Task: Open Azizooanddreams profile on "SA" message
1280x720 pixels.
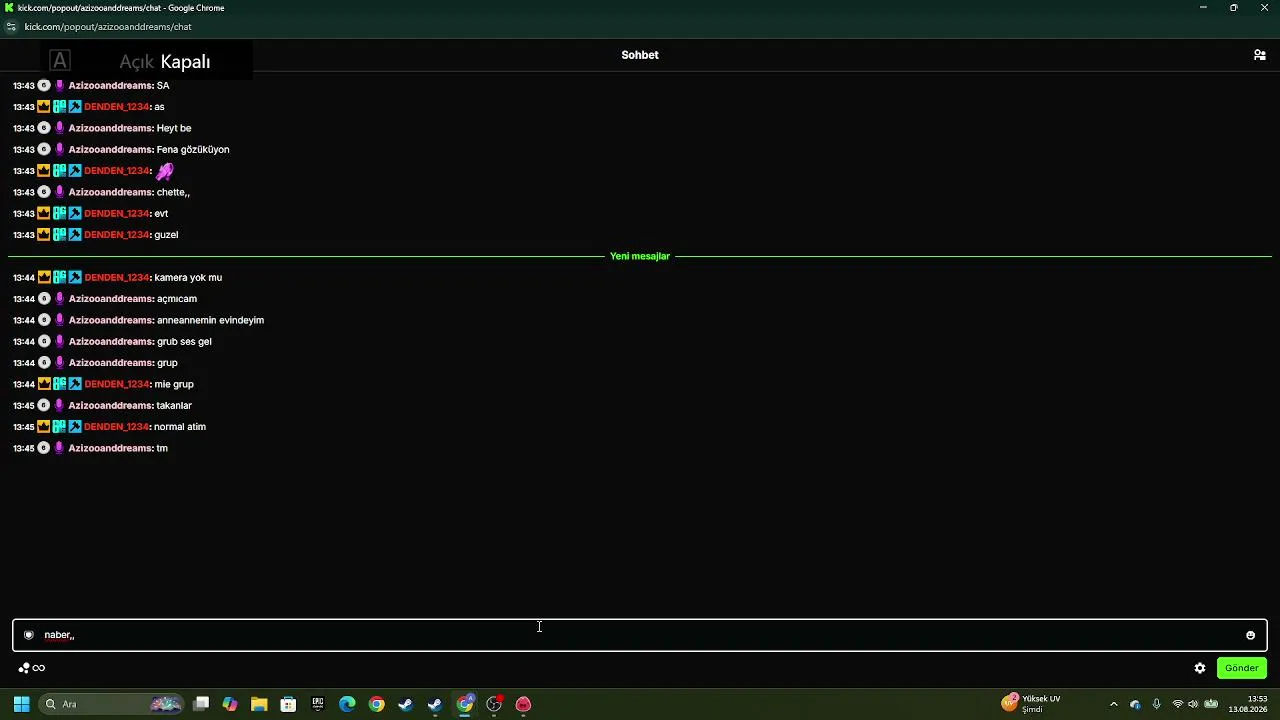Action: pyautogui.click(x=111, y=86)
